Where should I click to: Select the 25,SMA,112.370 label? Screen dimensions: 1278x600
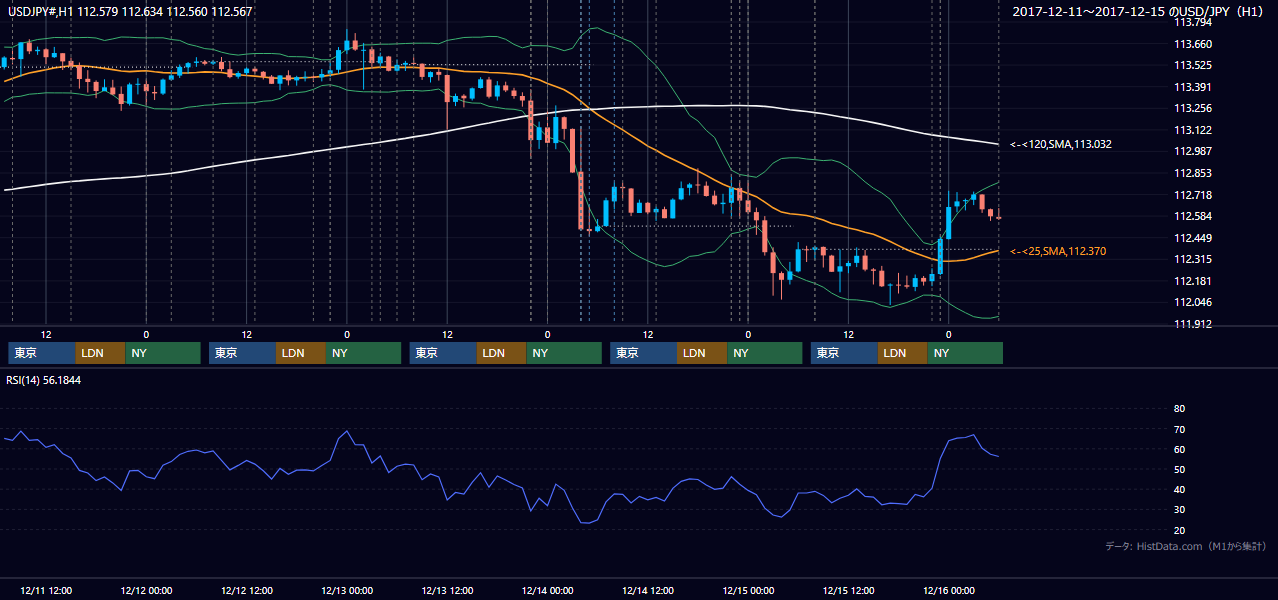click(x=1058, y=251)
